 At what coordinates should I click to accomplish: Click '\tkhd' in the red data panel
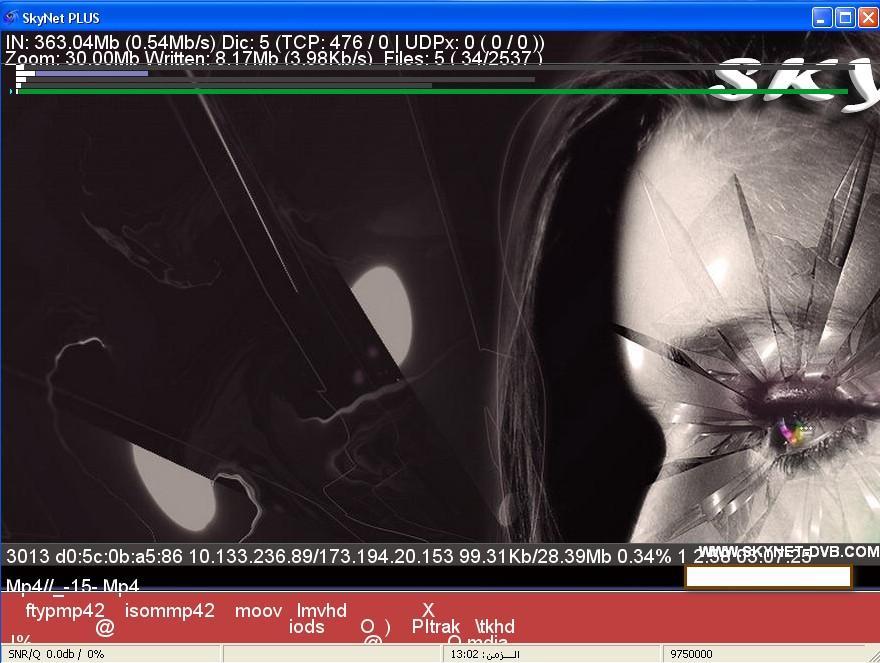coord(494,627)
